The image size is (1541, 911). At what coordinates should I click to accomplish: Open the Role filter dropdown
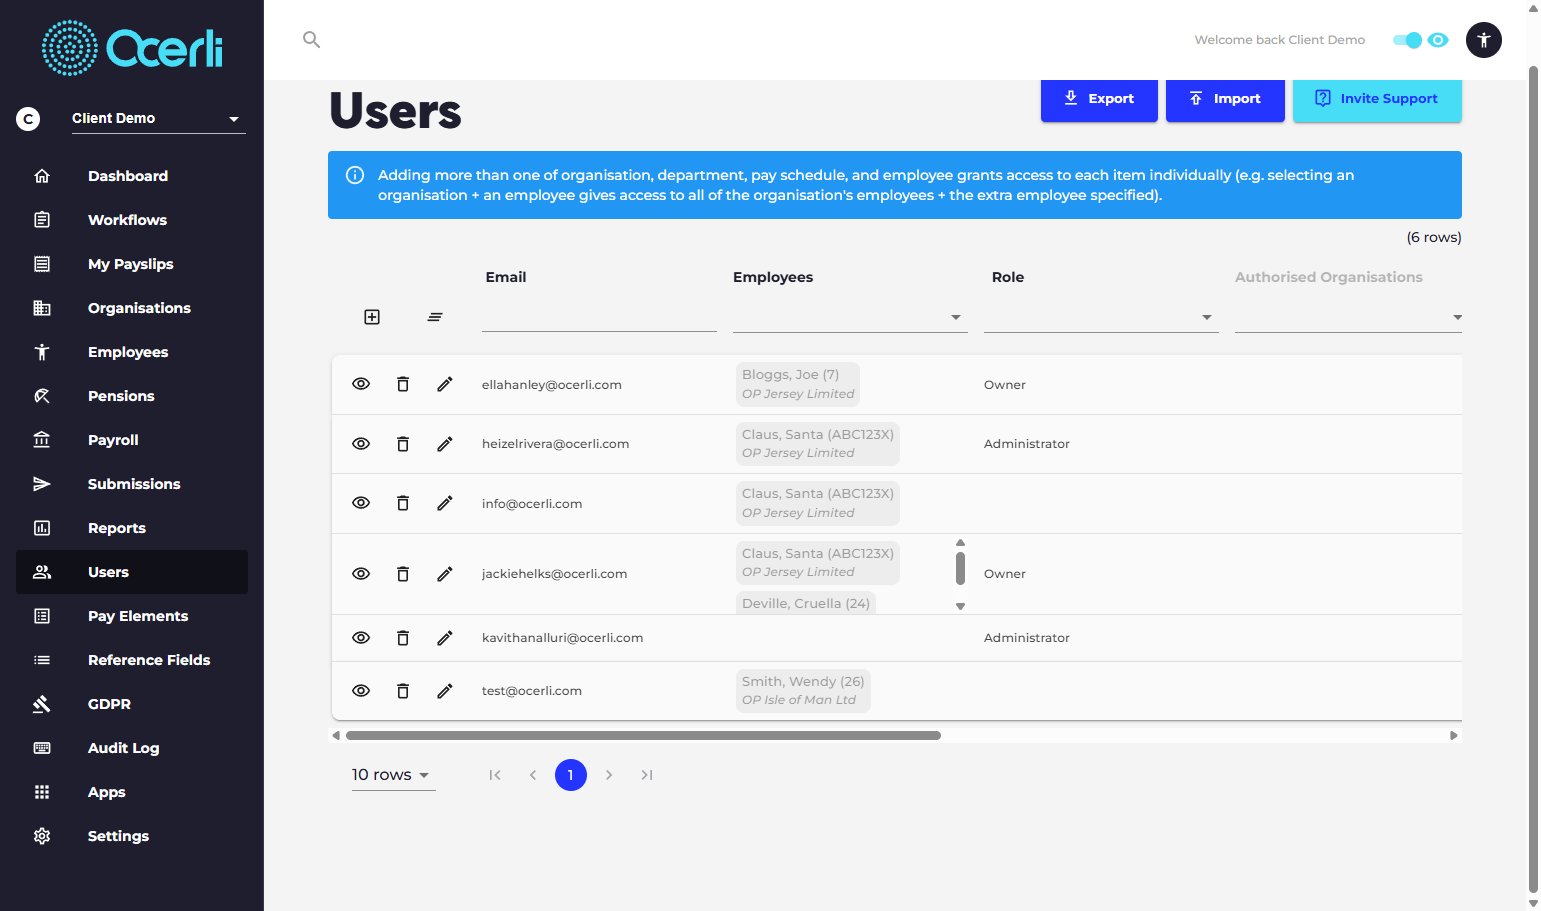(1101, 317)
